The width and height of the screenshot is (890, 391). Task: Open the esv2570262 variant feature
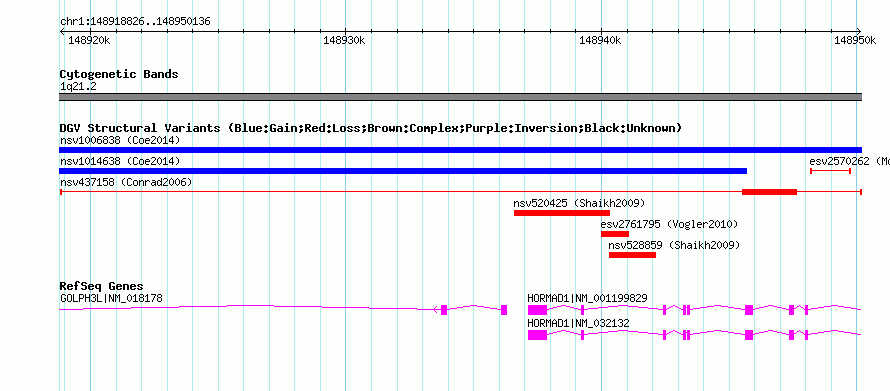[830, 171]
